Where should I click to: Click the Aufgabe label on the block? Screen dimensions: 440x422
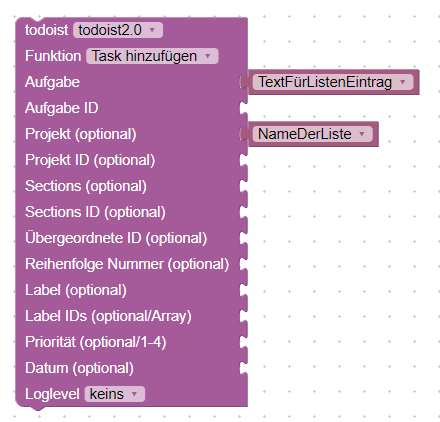[52, 82]
